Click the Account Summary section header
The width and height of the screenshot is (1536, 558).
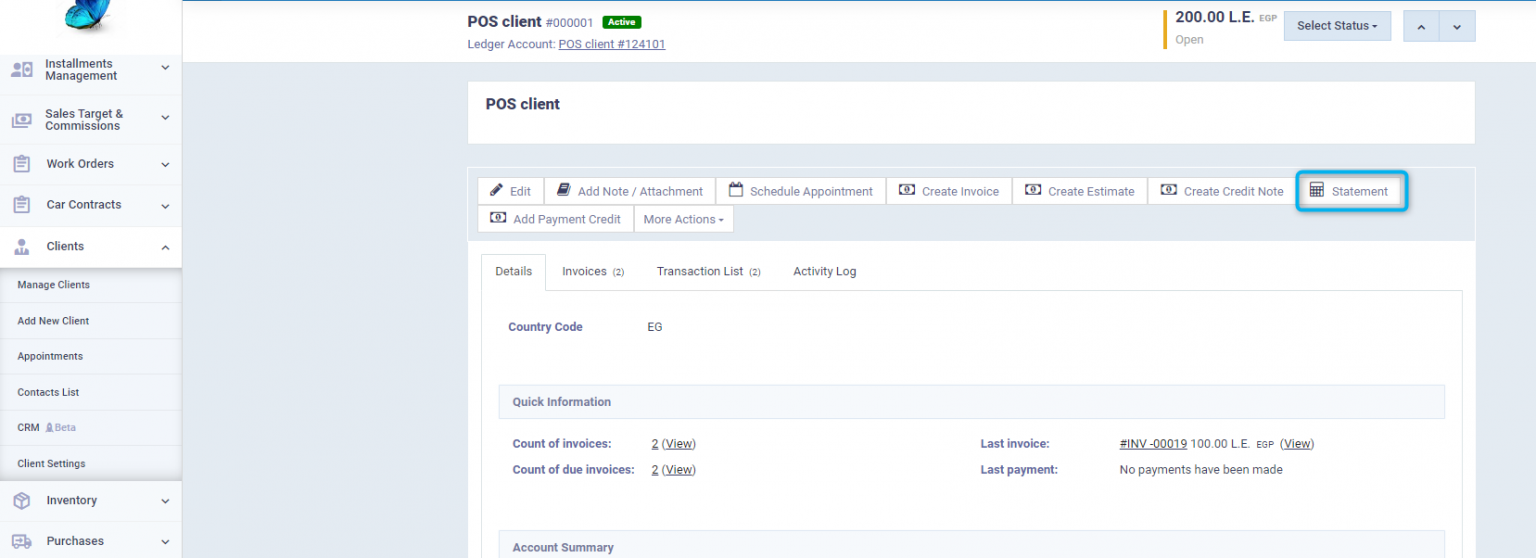click(x=972, y=545)
